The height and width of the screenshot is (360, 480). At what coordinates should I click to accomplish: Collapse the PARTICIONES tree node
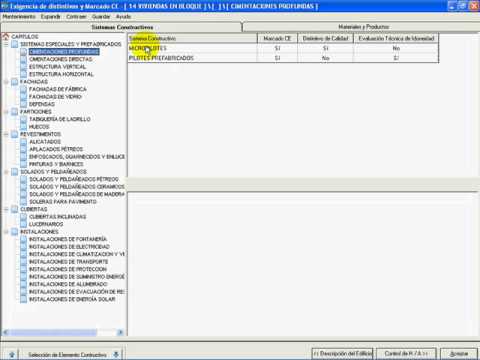6,112
